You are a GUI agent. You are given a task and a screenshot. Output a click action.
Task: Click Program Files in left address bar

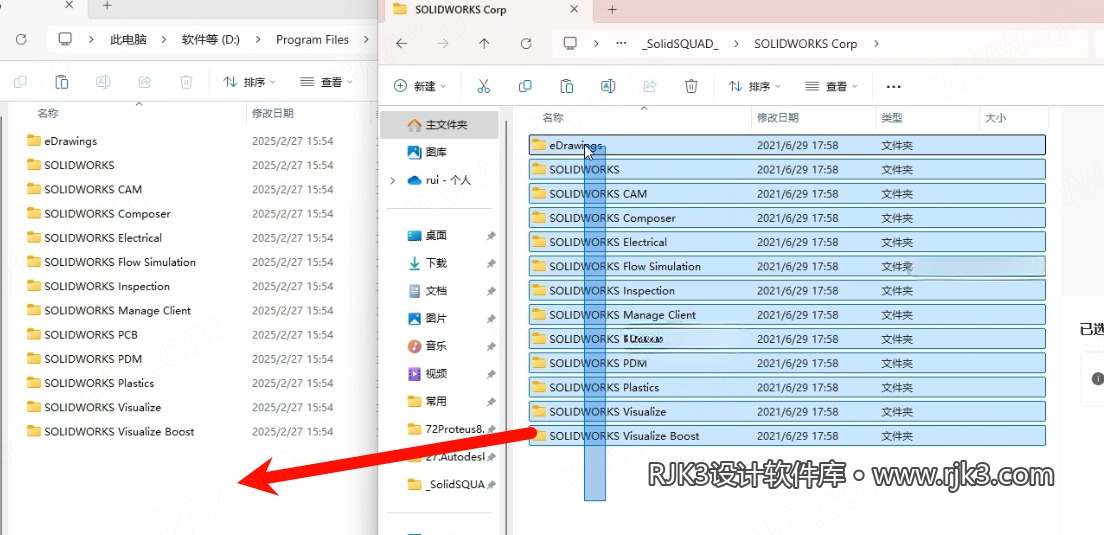312,39
